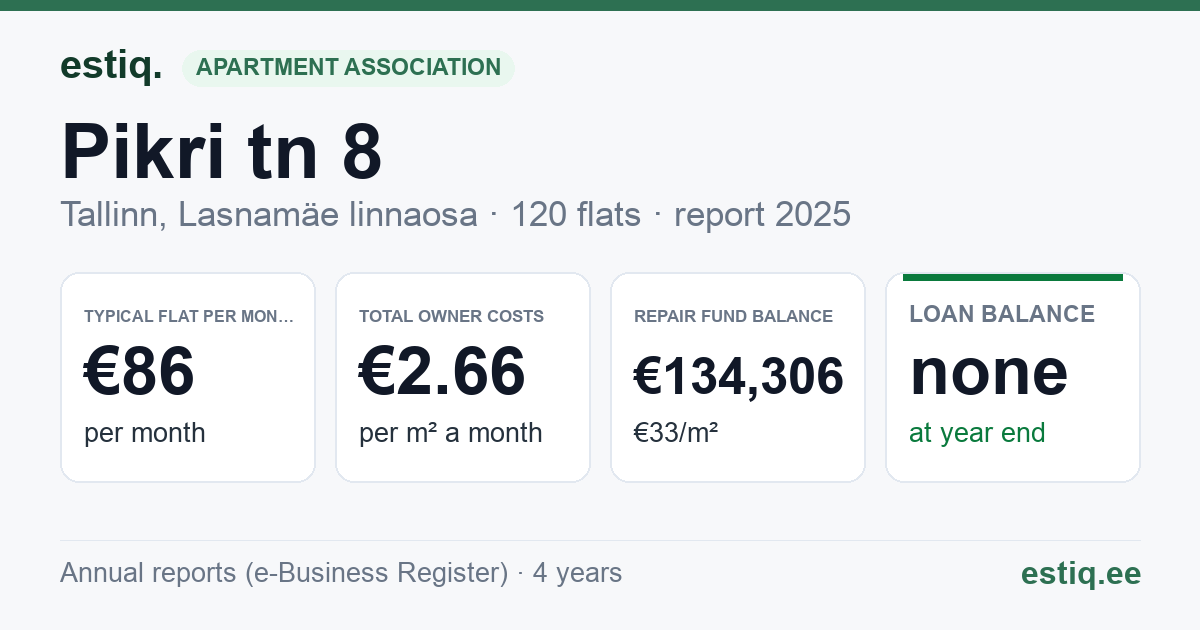Select the Tallinn, Lasnamäe linnaosa subtitle text
This screenshot has width=1200, height=630.
269,214
